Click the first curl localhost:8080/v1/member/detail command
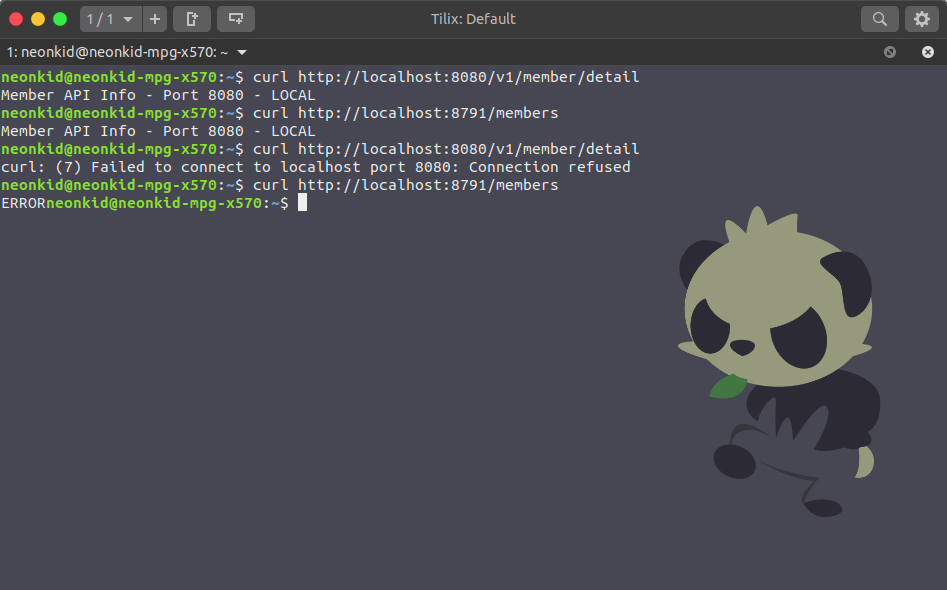This screenshot has height=590, width=947. click(446, 77)
